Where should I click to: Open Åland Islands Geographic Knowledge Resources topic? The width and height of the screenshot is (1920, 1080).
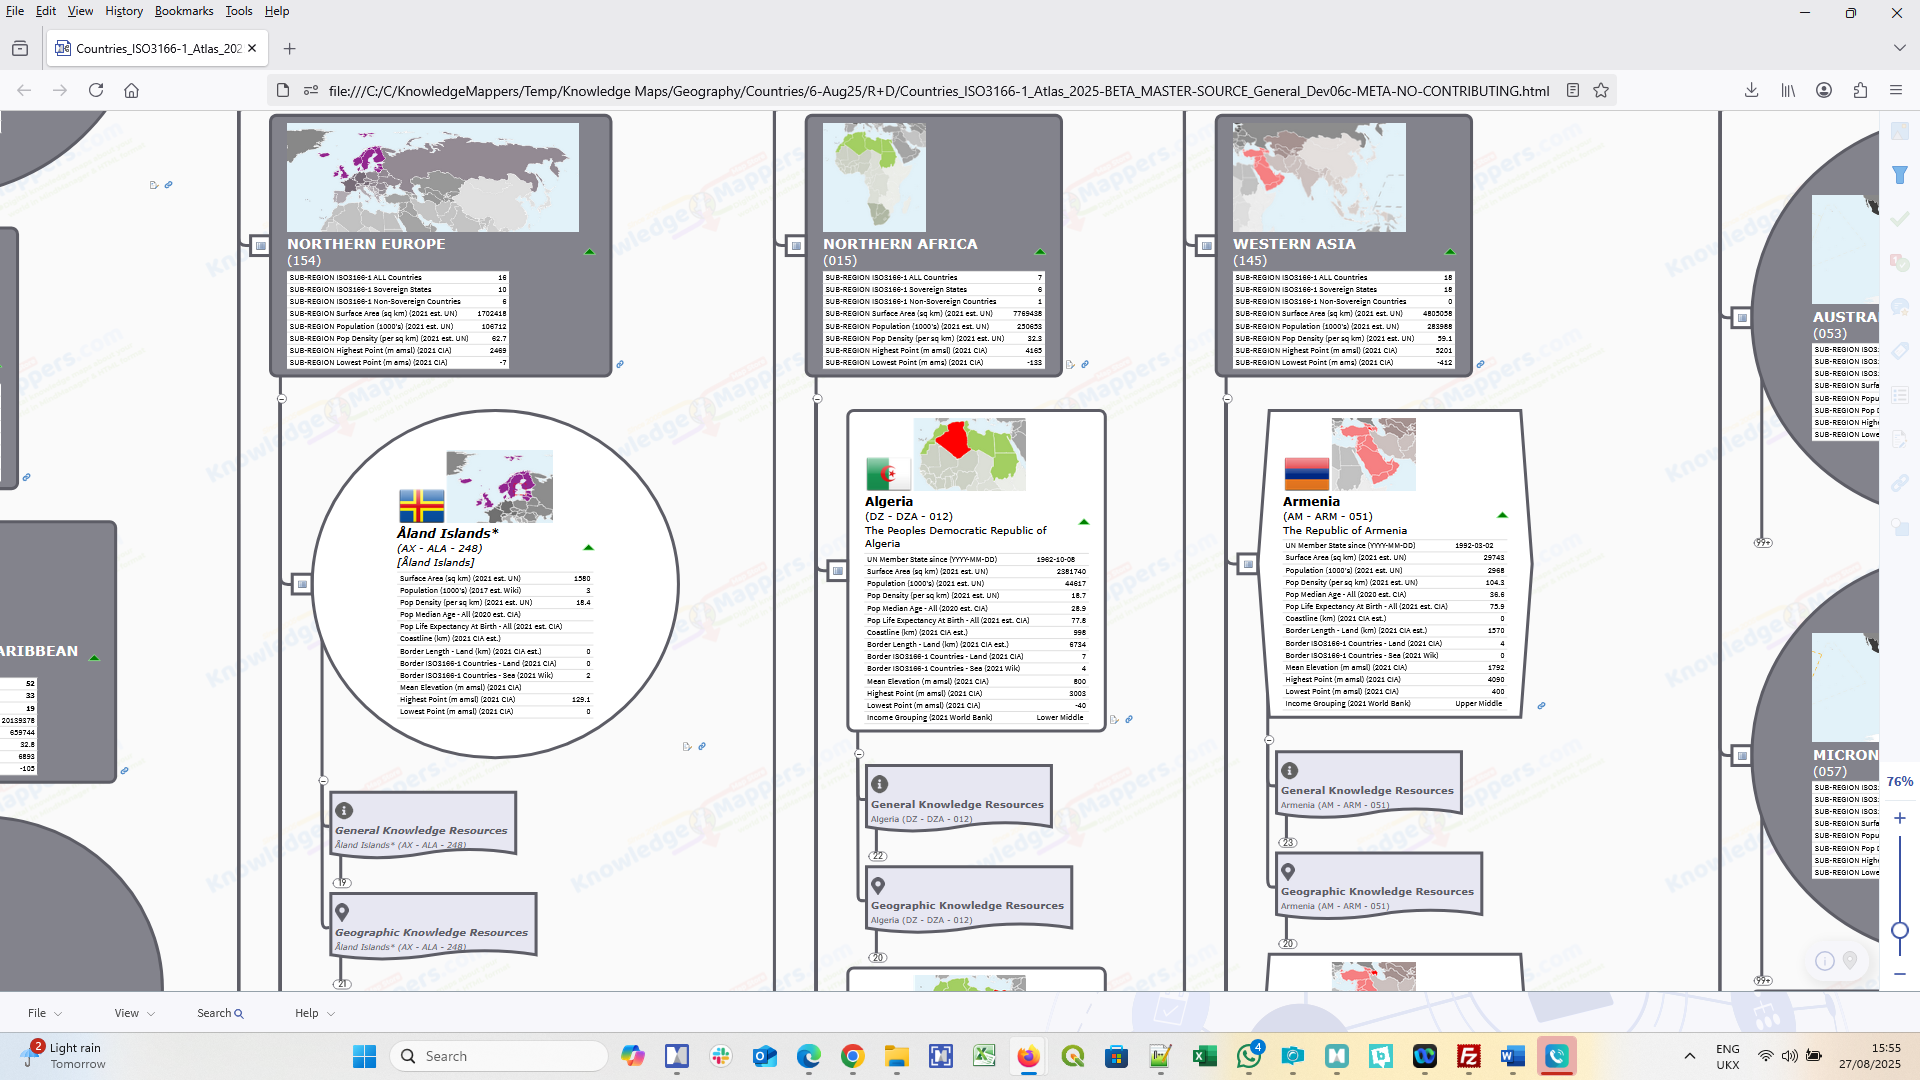pos(434,924)
